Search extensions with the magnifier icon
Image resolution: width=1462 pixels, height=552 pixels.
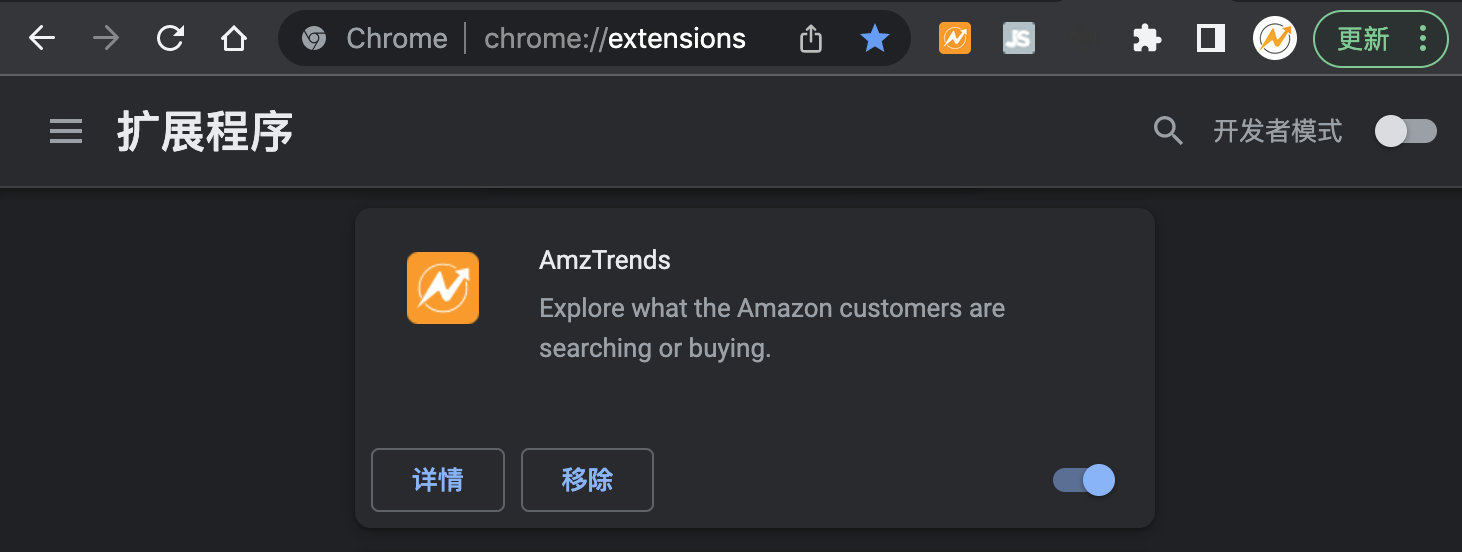pyautogui.click(x=1168, y=131)
